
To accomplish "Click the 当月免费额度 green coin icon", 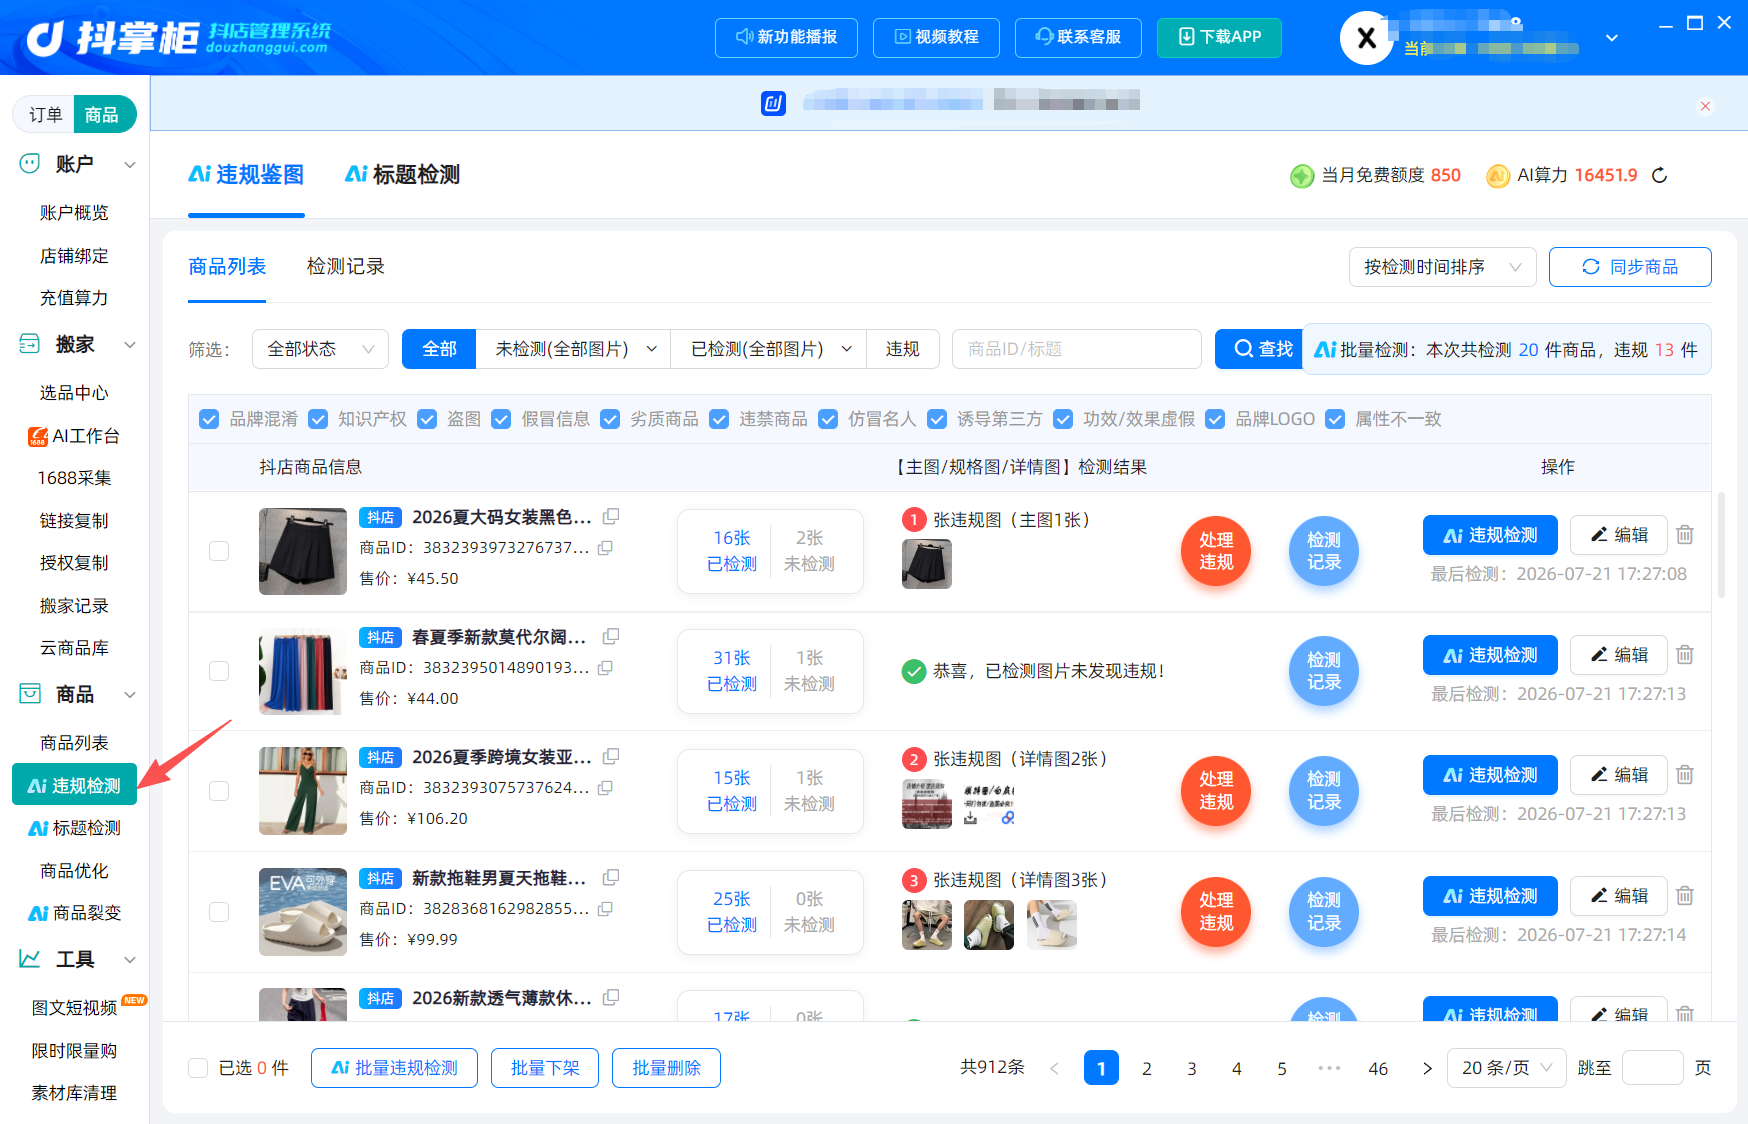I will coord(1301,176).
